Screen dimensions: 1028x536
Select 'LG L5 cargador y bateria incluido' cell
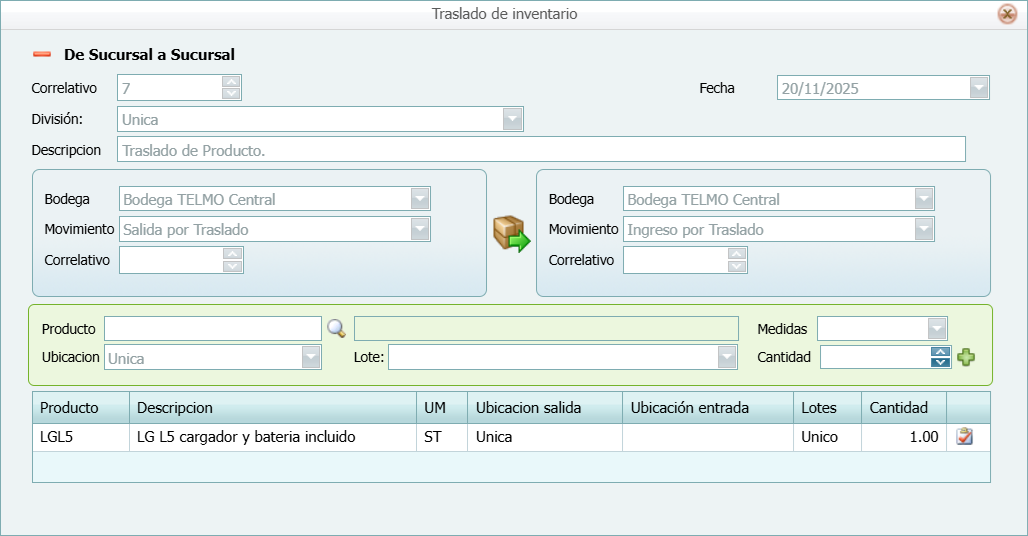pyautogui.click(x=273, y=437)
